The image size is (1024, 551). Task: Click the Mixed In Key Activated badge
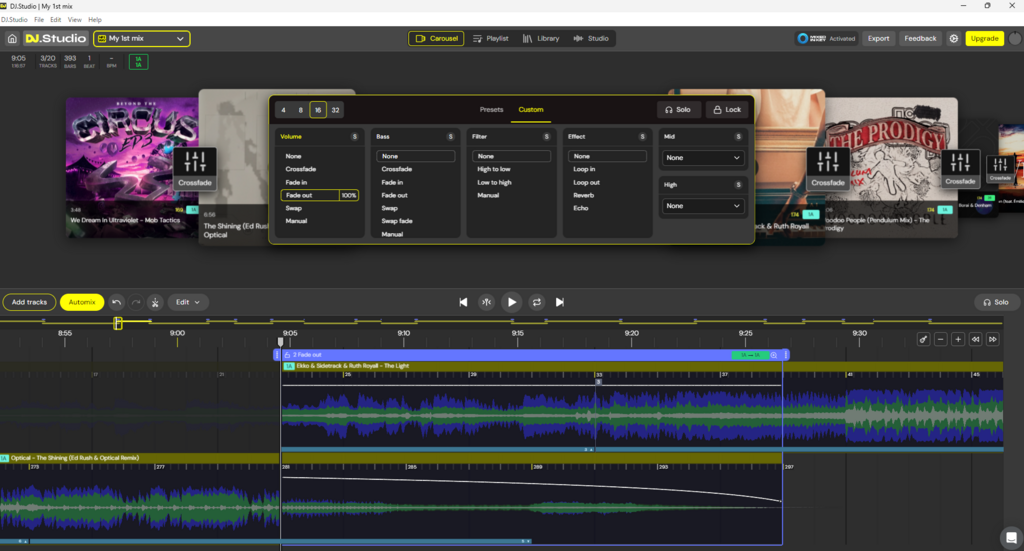coord(826,39)
